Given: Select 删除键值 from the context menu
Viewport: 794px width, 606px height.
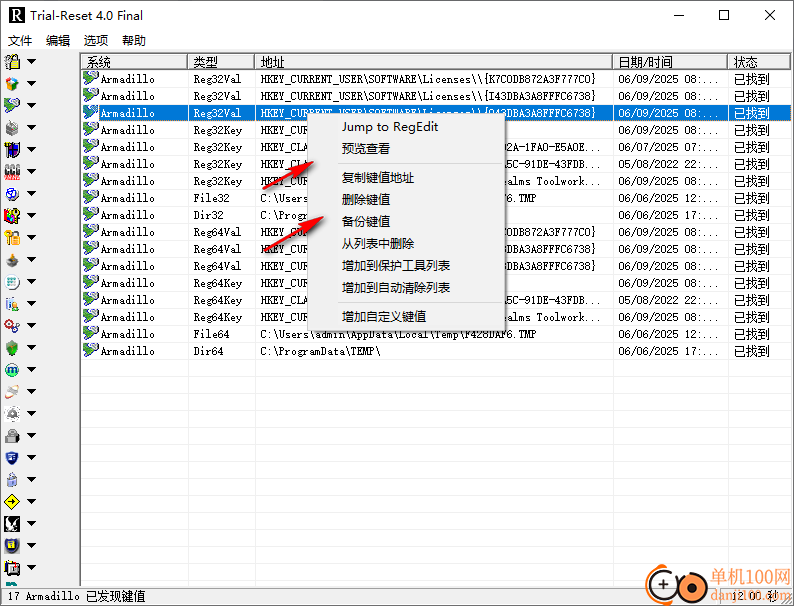Looking at the screenshot, I should [366, 199].
